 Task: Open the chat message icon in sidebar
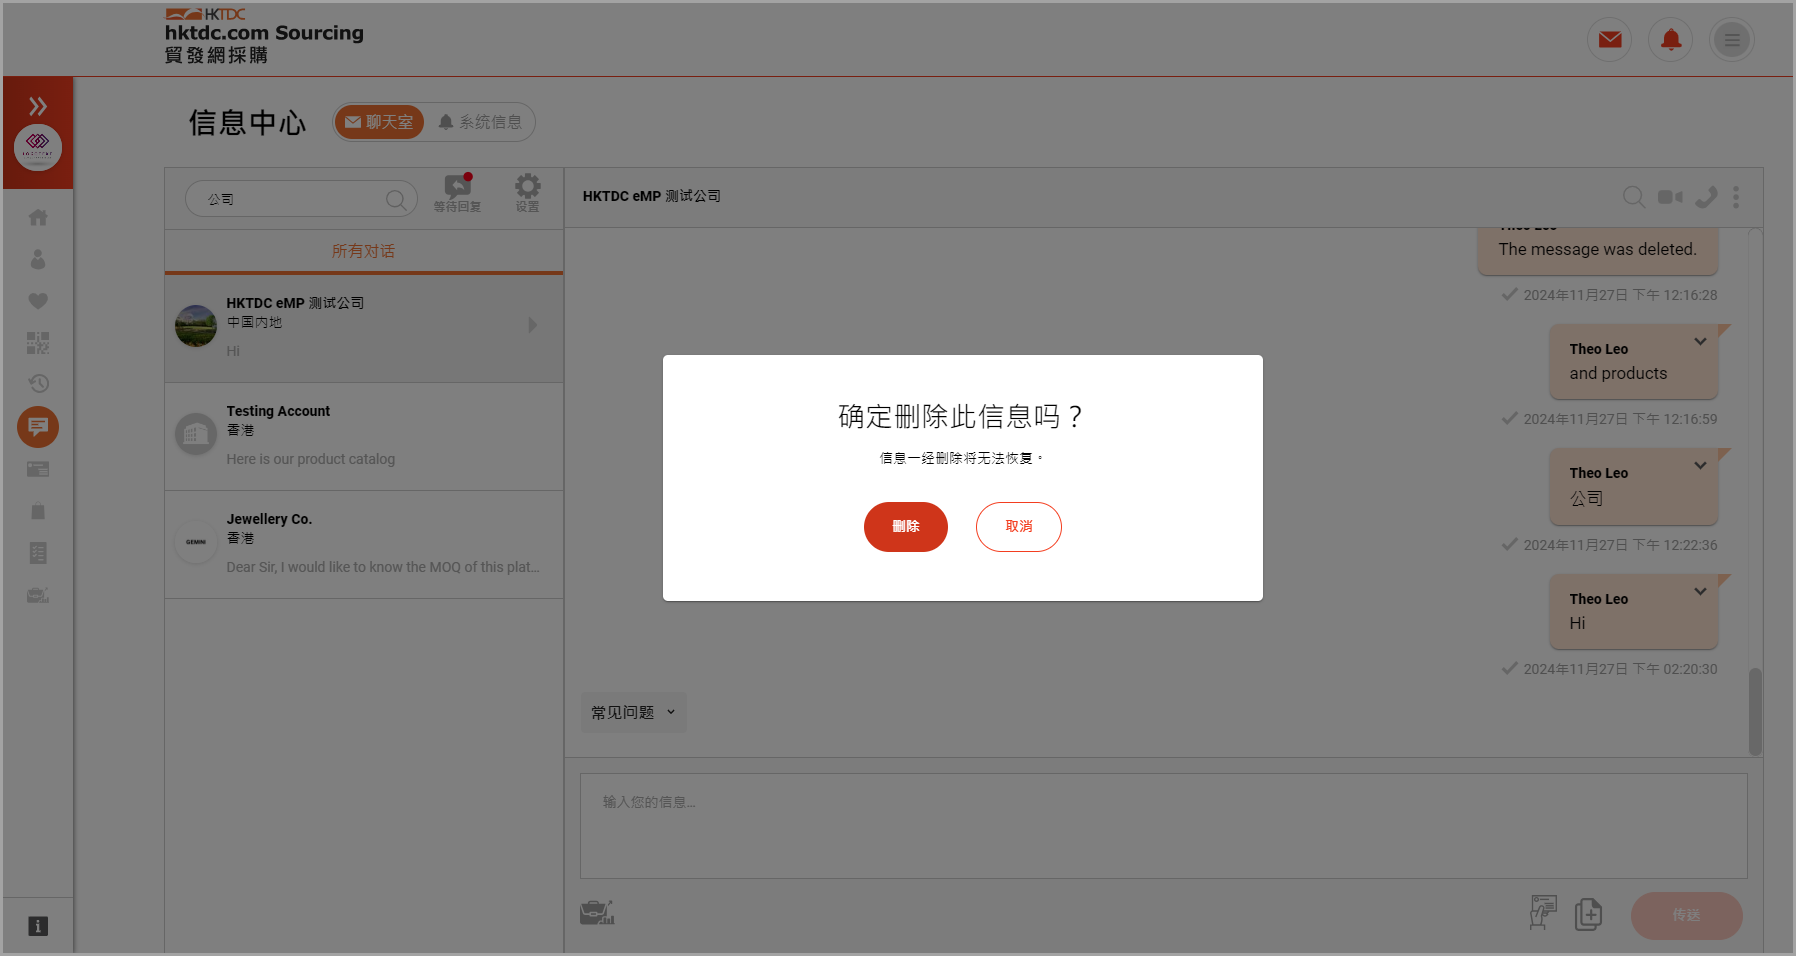tap(38, 427)
